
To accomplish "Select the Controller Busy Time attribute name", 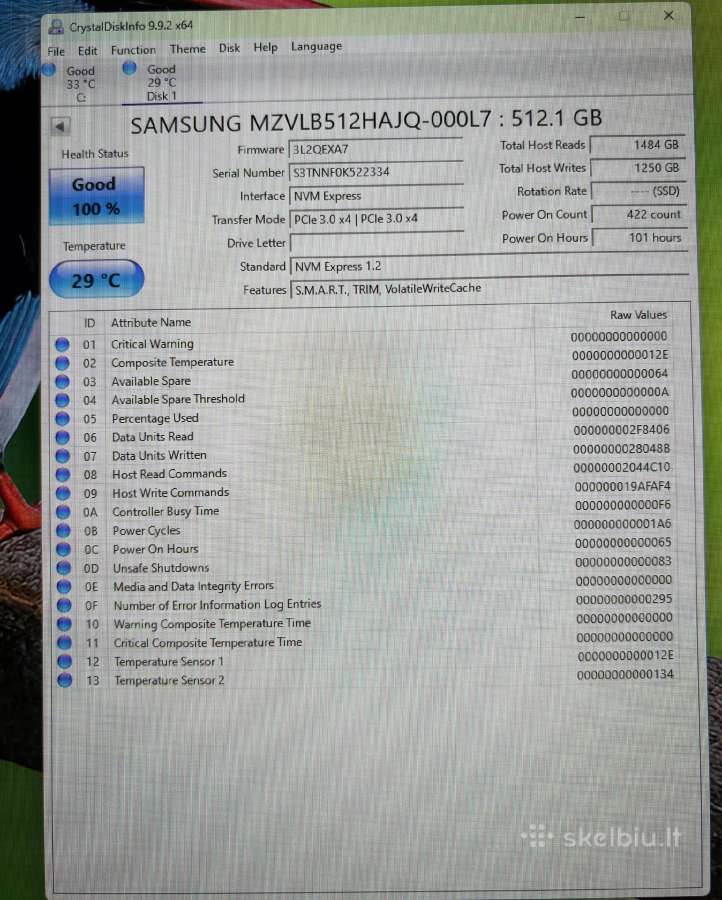I will click(165, 511).
